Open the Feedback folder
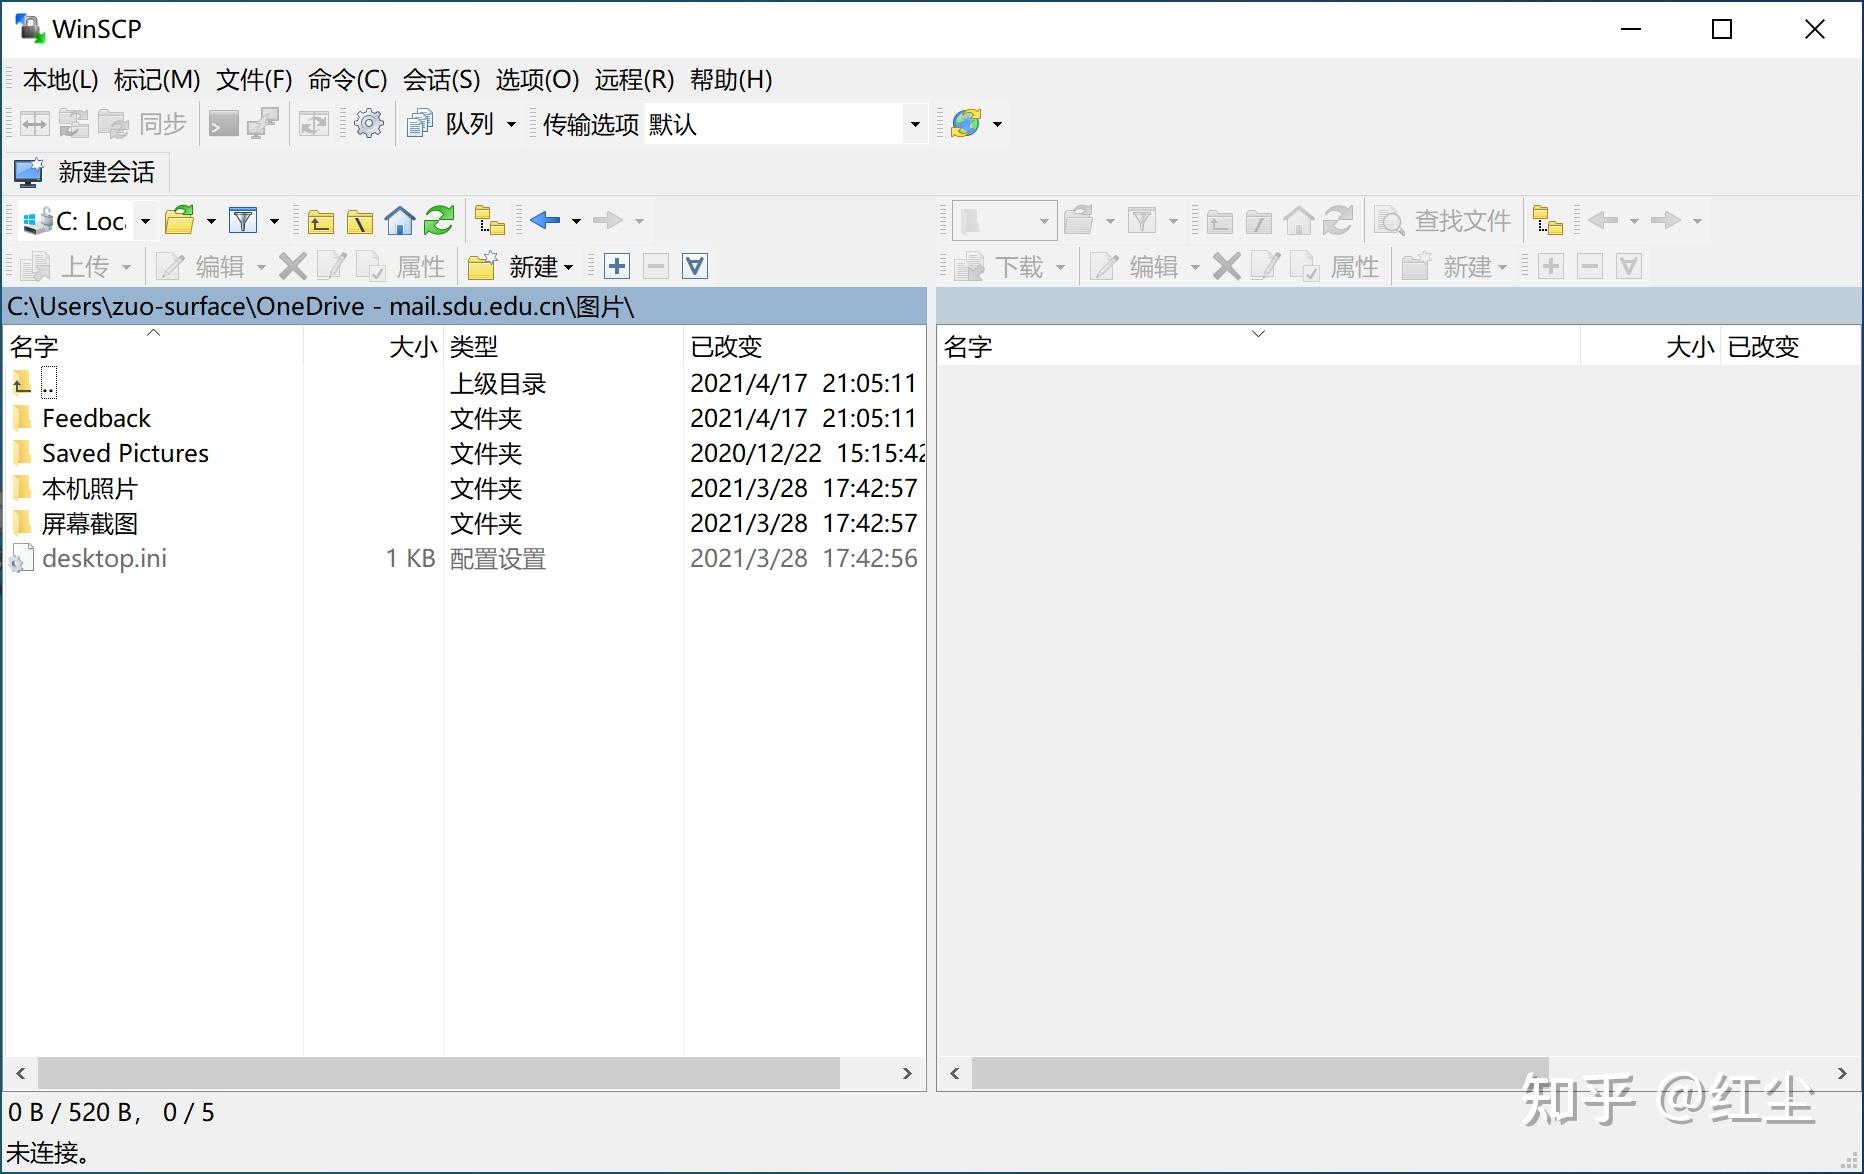 [x=97, y=418]
